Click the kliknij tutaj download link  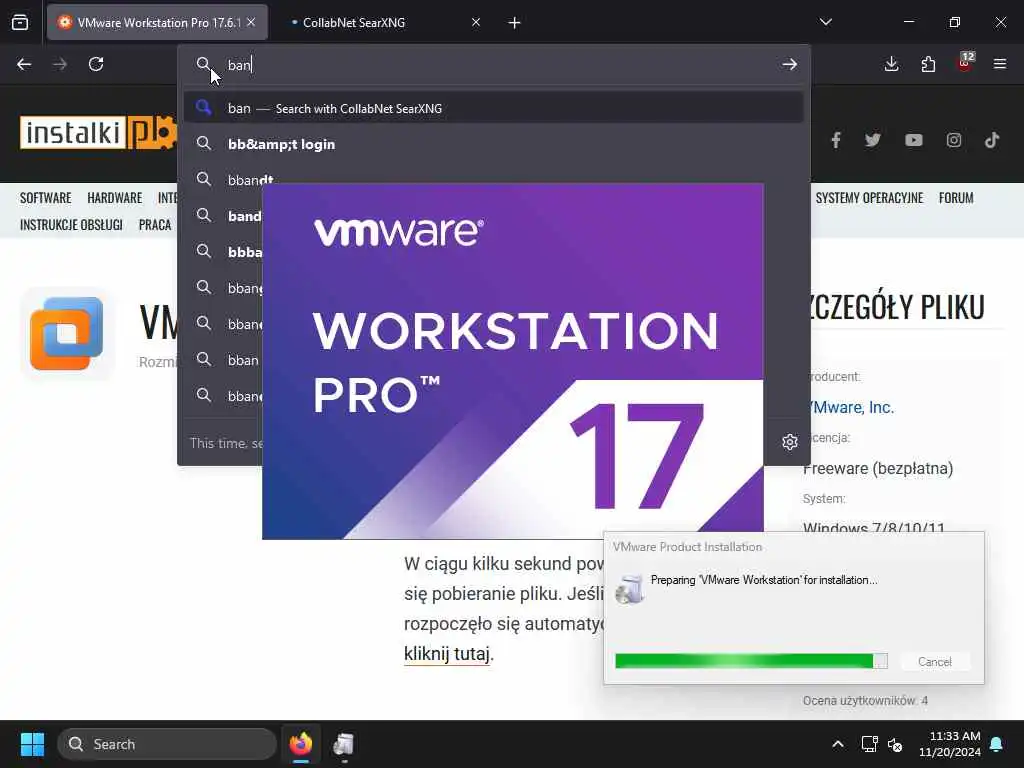[x=447, y=654]
